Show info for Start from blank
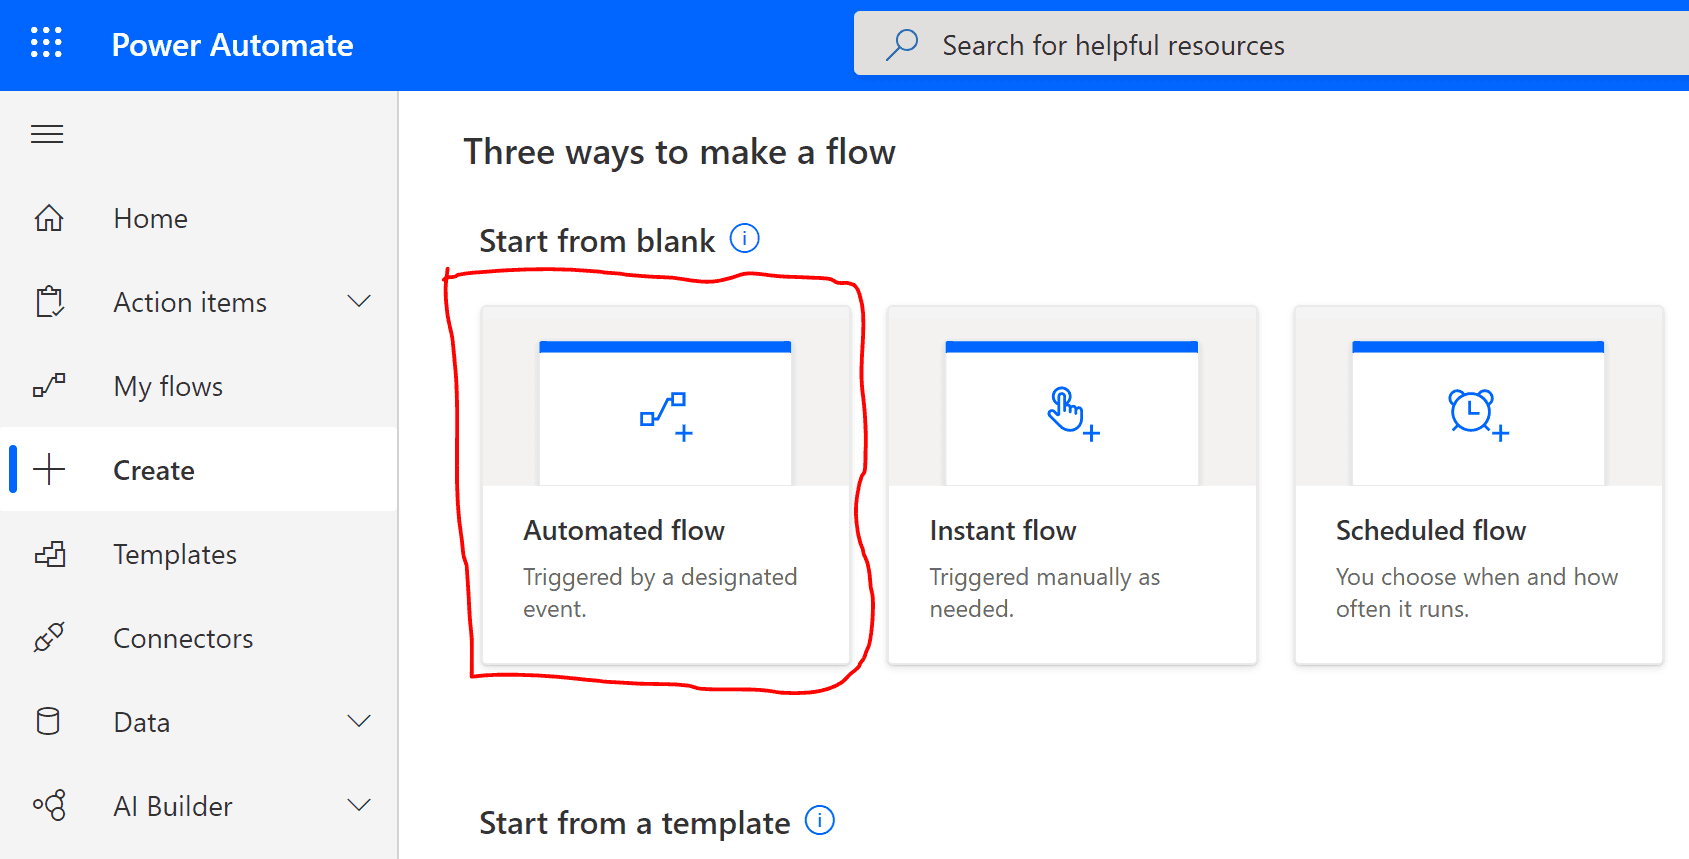1689x859 pixels. pyautogui.click(x=745, y=238)
